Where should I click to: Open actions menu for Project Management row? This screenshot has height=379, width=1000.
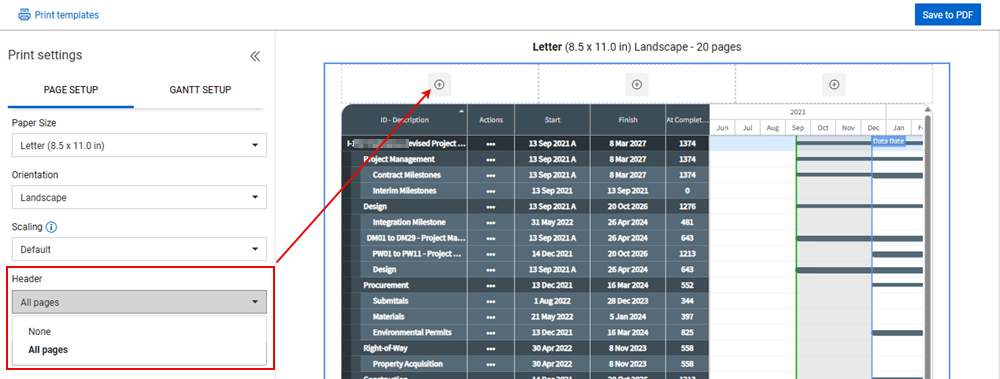[x=490, y=160]
